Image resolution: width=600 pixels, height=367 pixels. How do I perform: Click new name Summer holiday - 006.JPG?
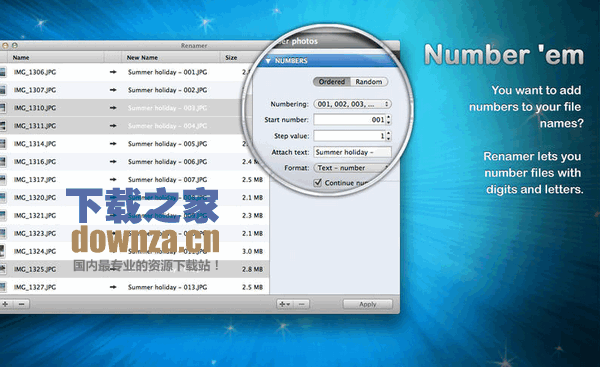tap(168, 162)
